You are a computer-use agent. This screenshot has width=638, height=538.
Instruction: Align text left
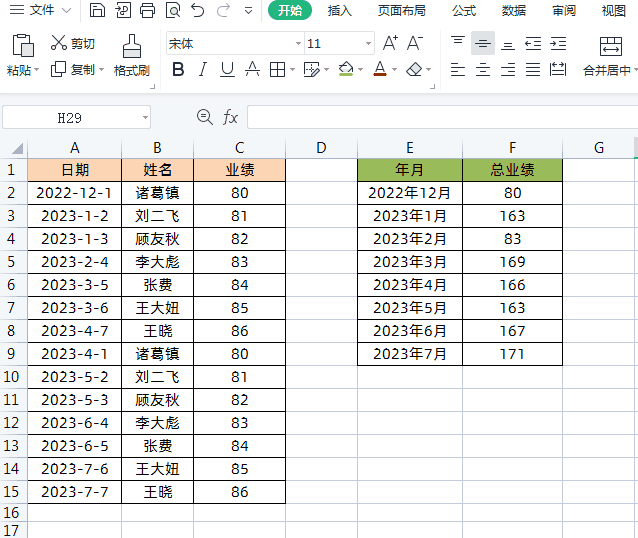[458, 70]
